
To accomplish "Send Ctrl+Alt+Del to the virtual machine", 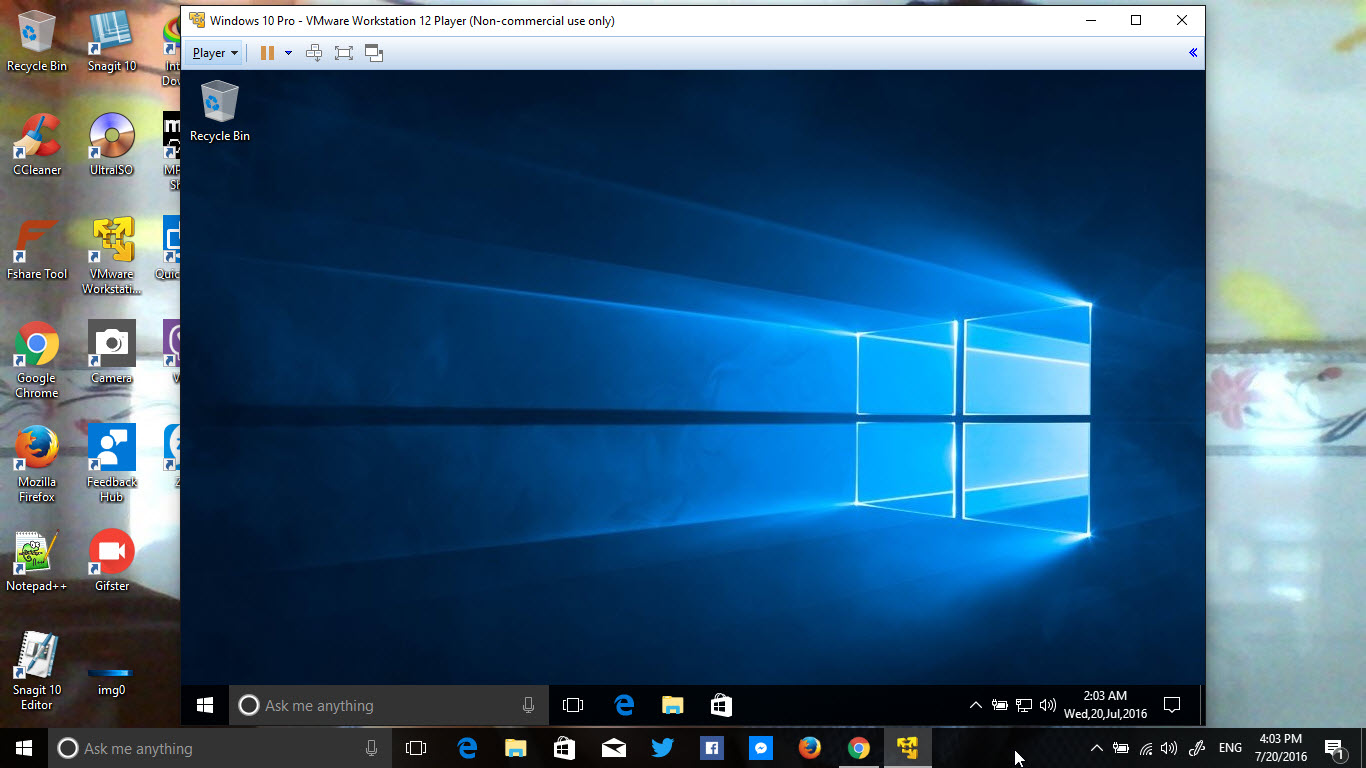I will pos(314,52).
